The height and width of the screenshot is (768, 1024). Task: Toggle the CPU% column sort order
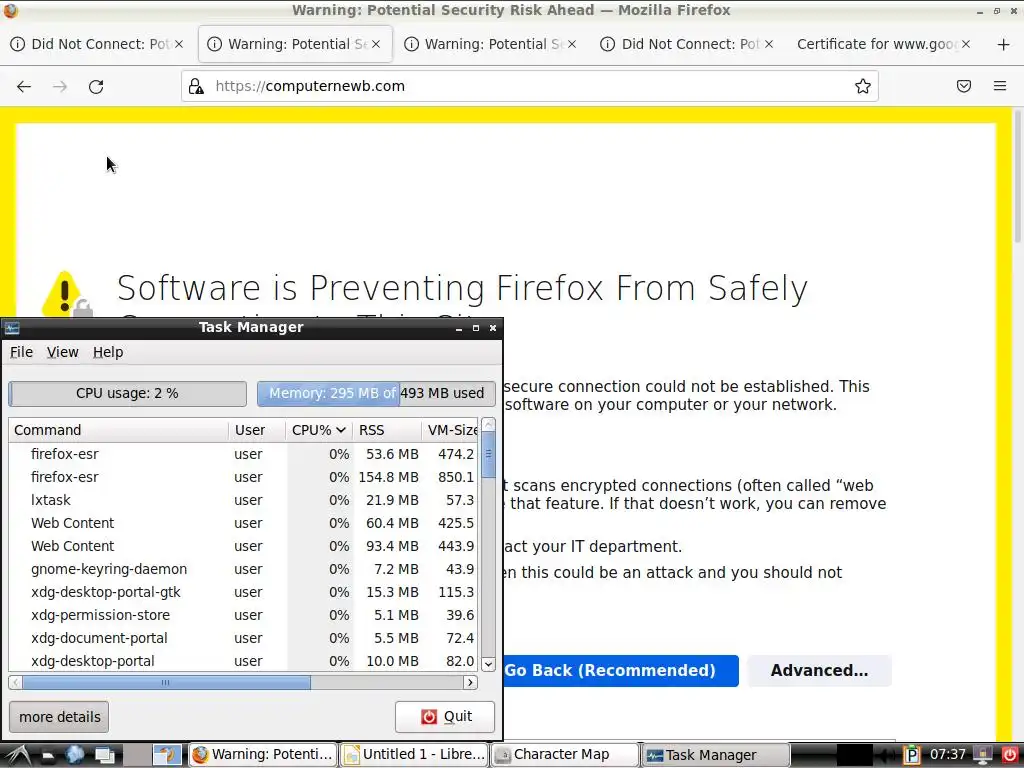(319, 430)
